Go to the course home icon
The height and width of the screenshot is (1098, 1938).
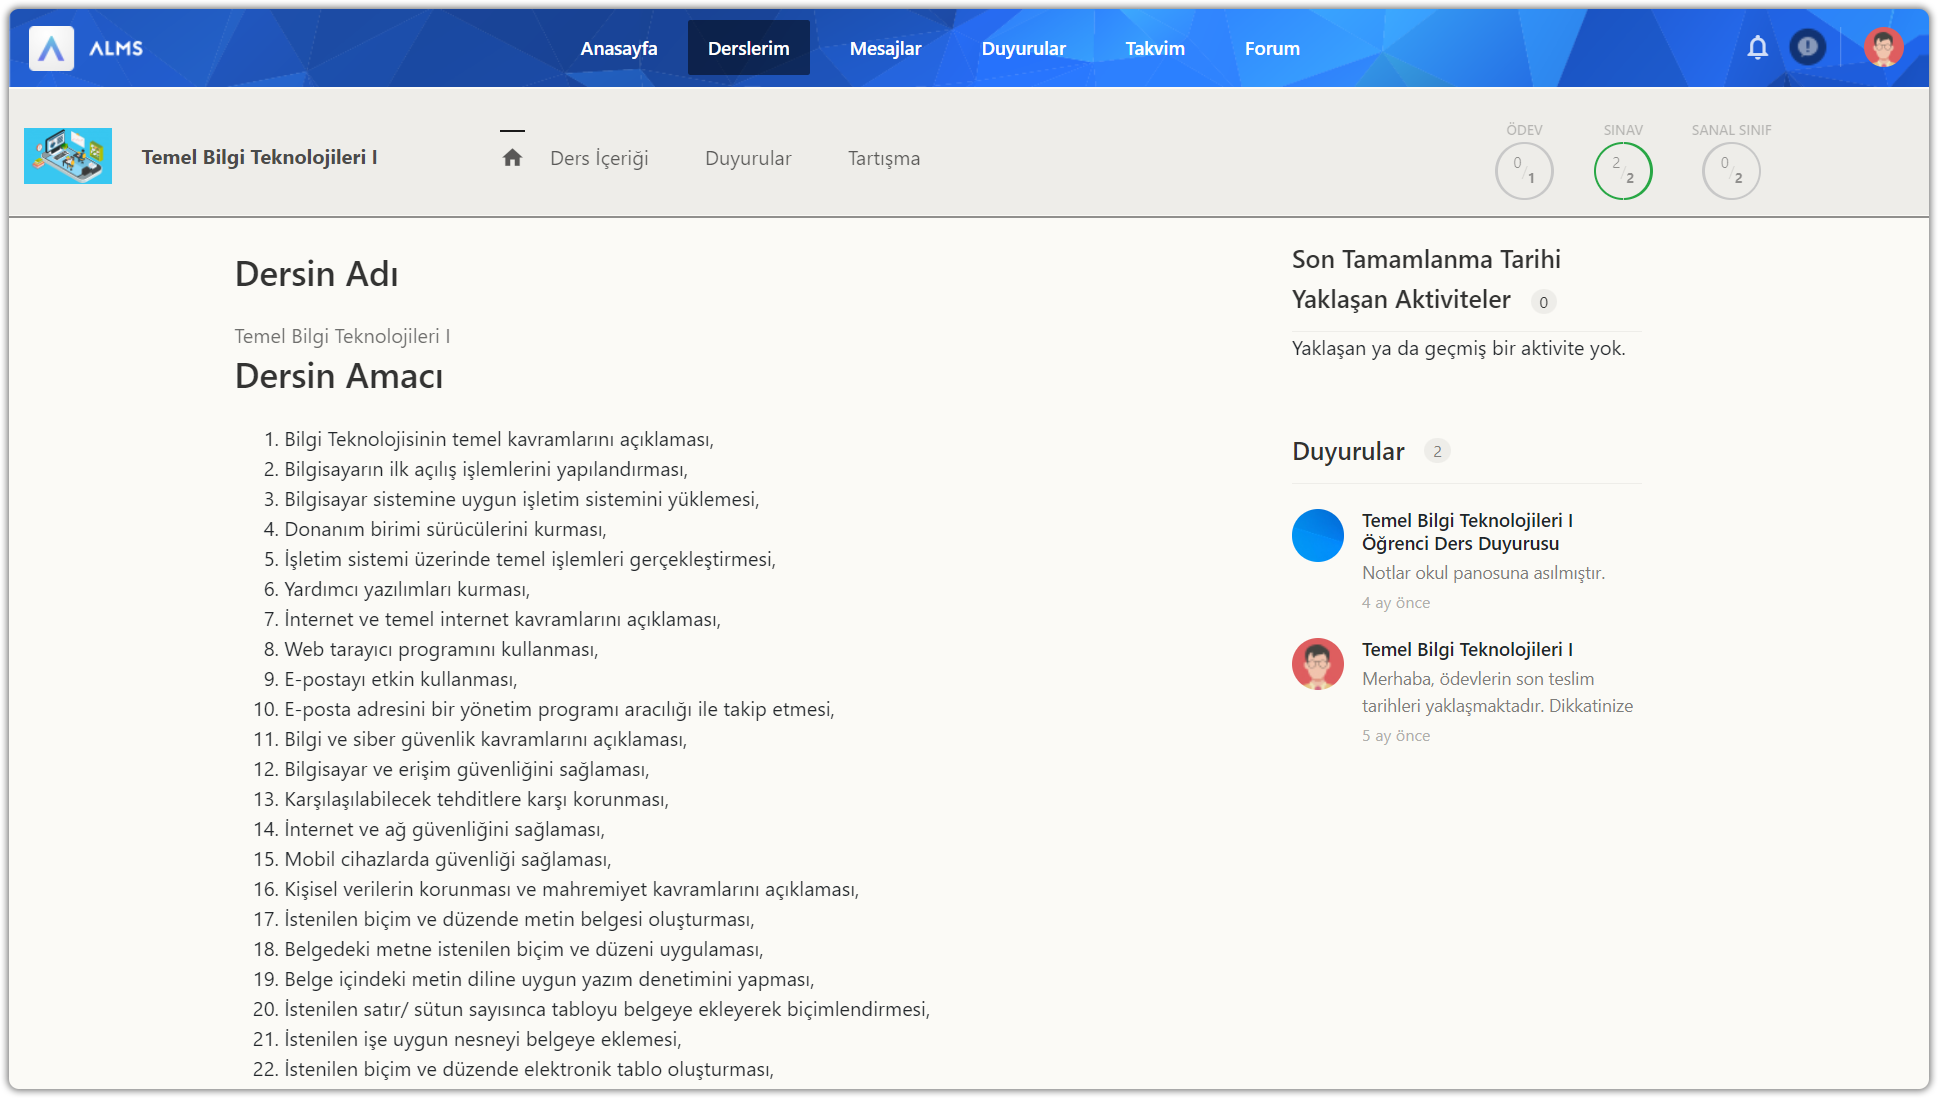[512, 158]
